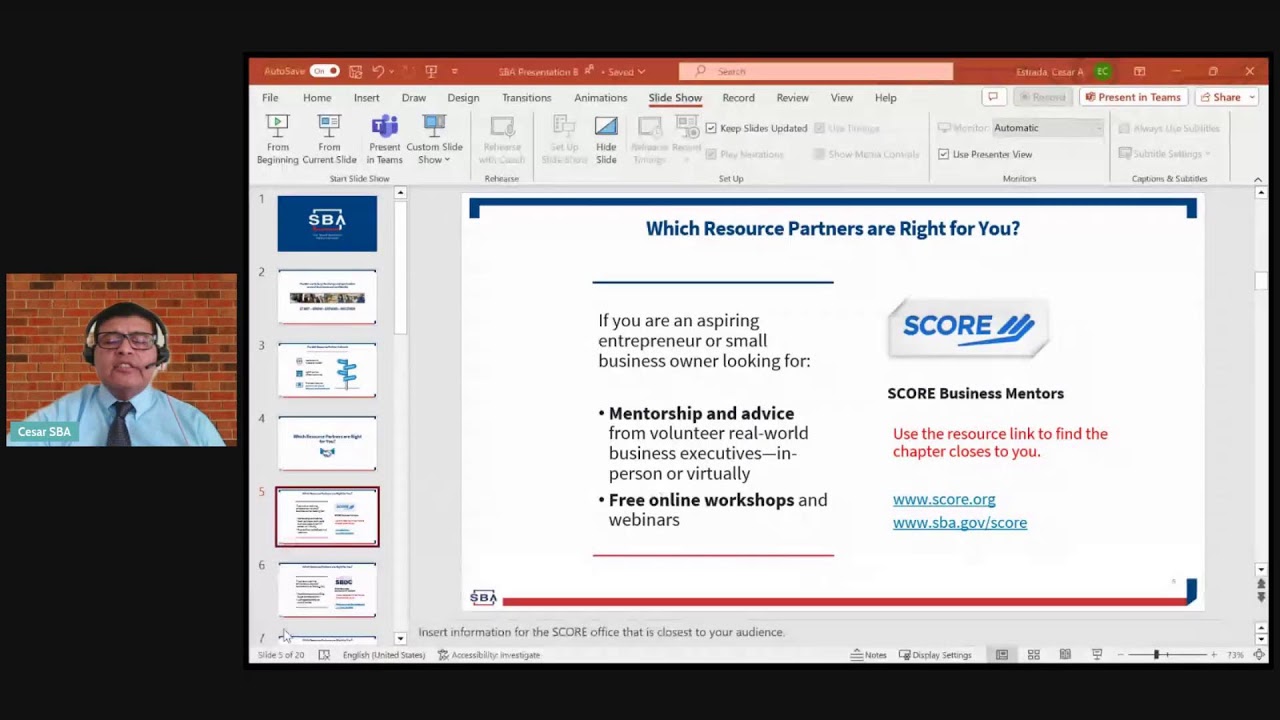This screenshot has width=1280, height=720.
Task: Select slide 4 thumbnail
Action: pos(327,443)
